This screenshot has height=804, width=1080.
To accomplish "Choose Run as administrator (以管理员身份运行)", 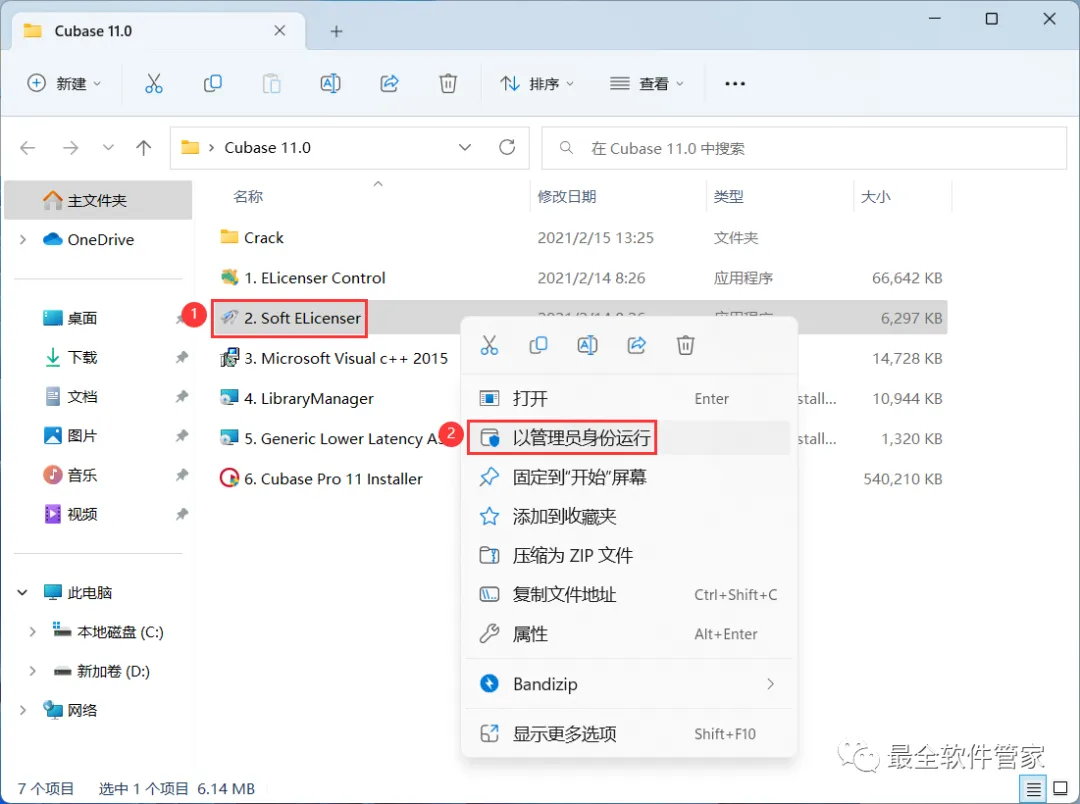I will tap(628, 437).
